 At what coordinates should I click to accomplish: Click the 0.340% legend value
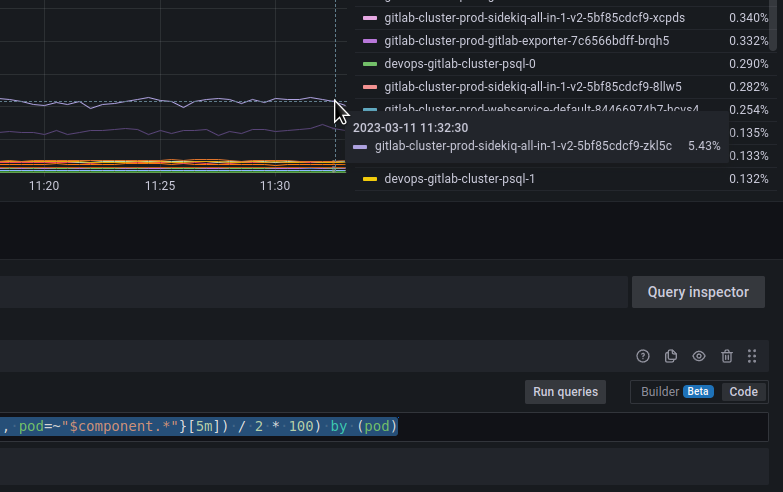point(748,18)
